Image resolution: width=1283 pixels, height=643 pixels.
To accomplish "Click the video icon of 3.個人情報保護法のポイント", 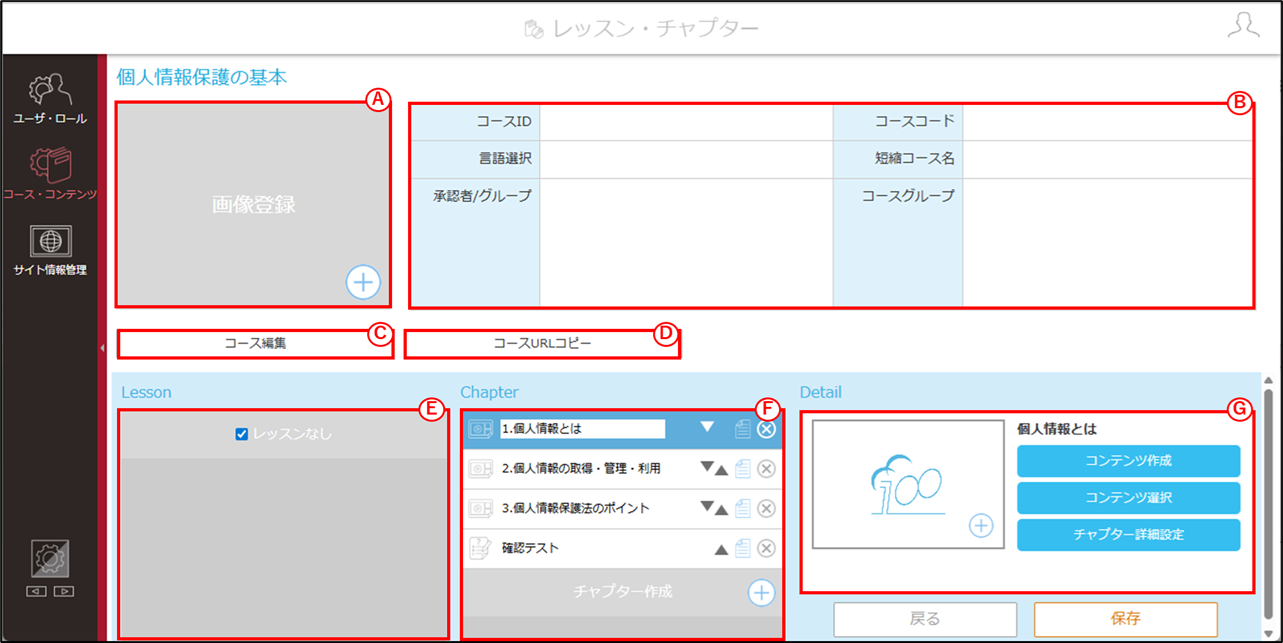I will coord(481,508).
